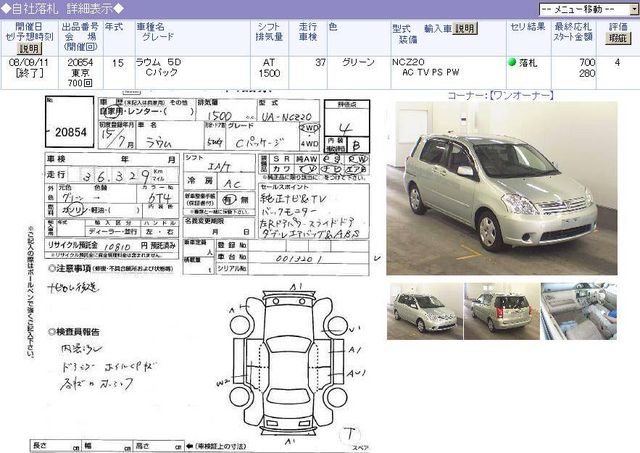Open the メニュー移動 dropdown menu

point(589,9)
